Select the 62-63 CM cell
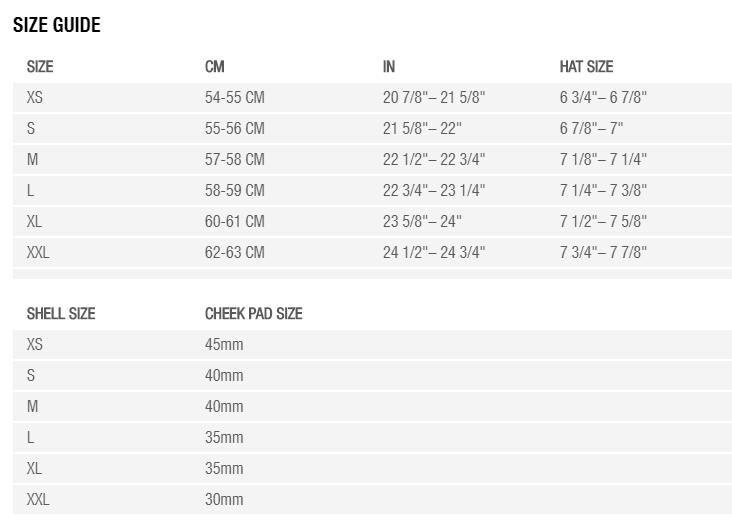 [x=235, y=253]
